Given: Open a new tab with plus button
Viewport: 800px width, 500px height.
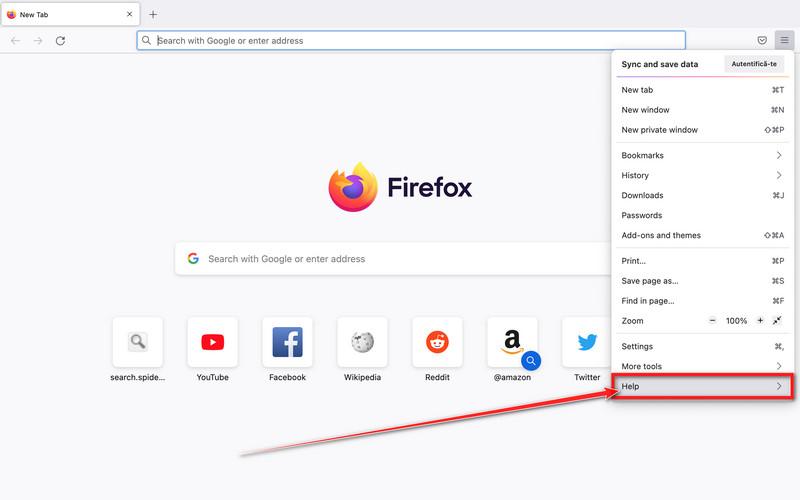Looking at the screenshot, I should click(153, 14).
